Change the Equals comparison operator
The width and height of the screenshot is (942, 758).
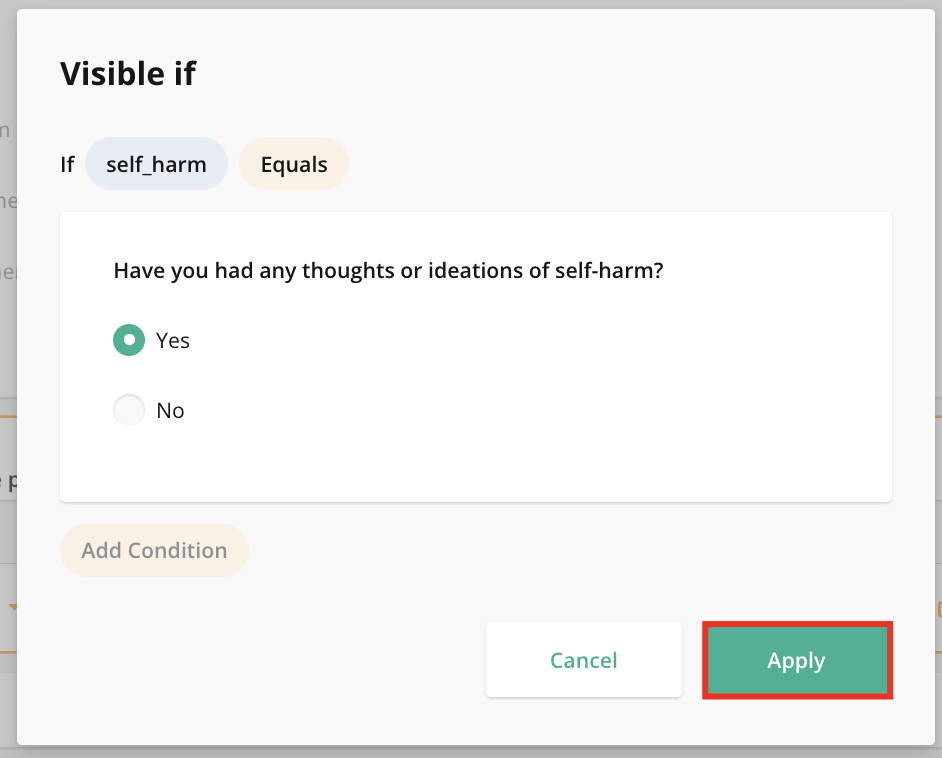click(293, 163)
